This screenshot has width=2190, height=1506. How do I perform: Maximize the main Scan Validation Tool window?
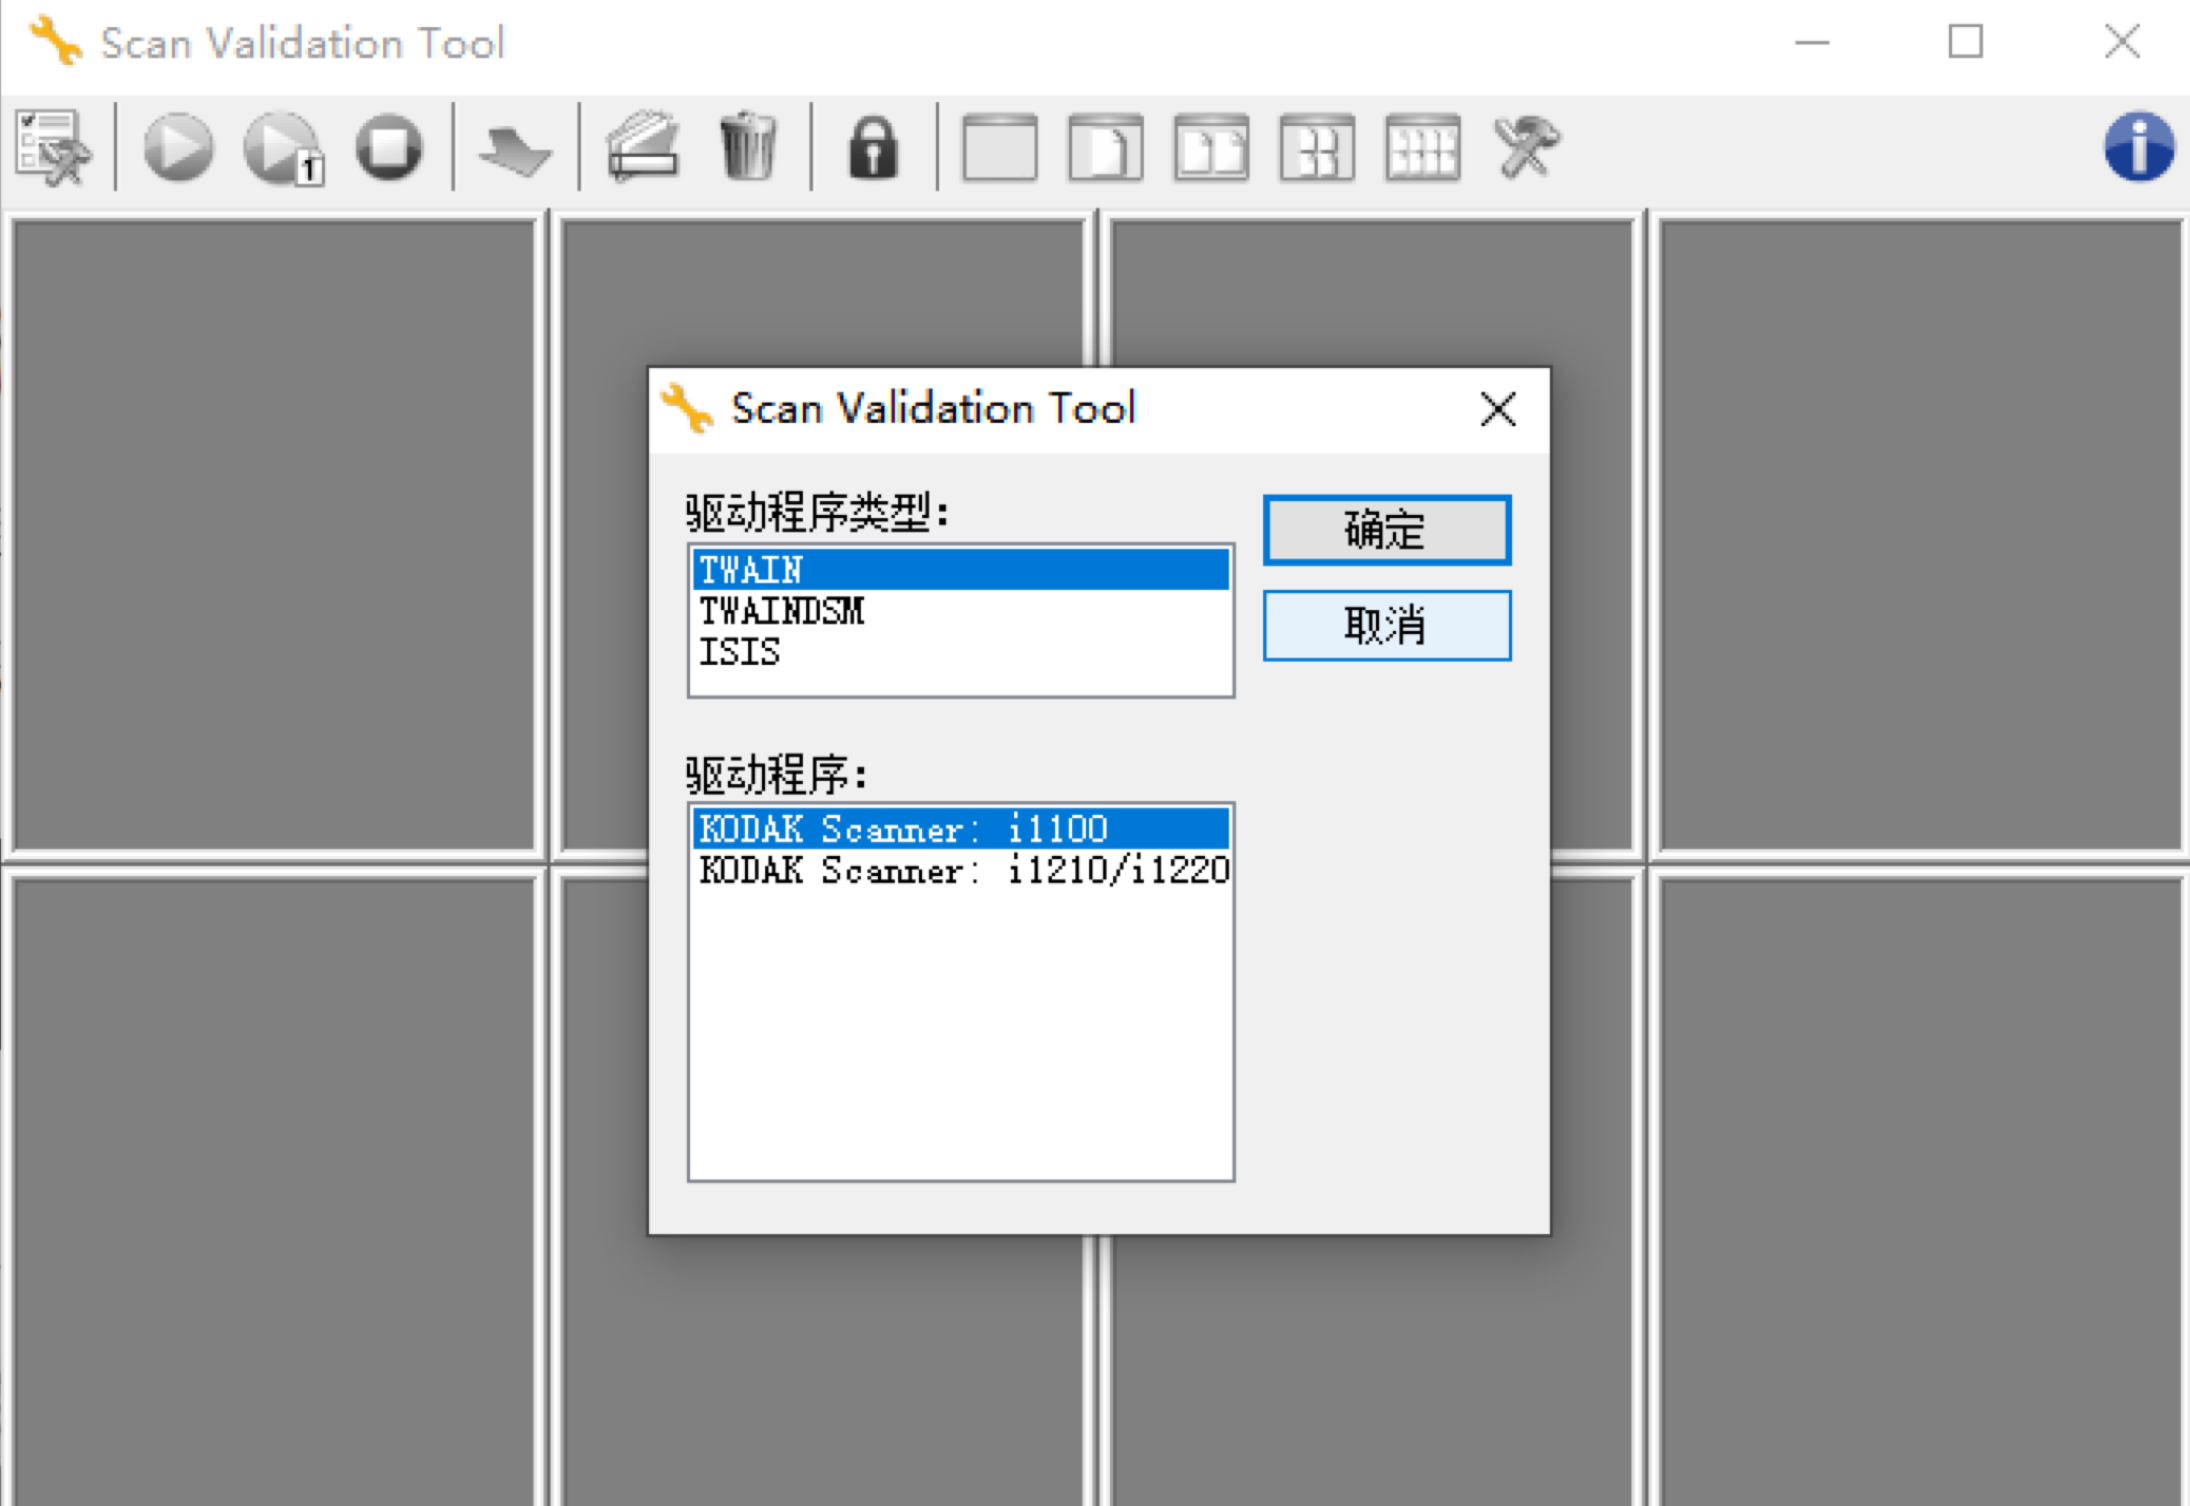(1965, 42)
